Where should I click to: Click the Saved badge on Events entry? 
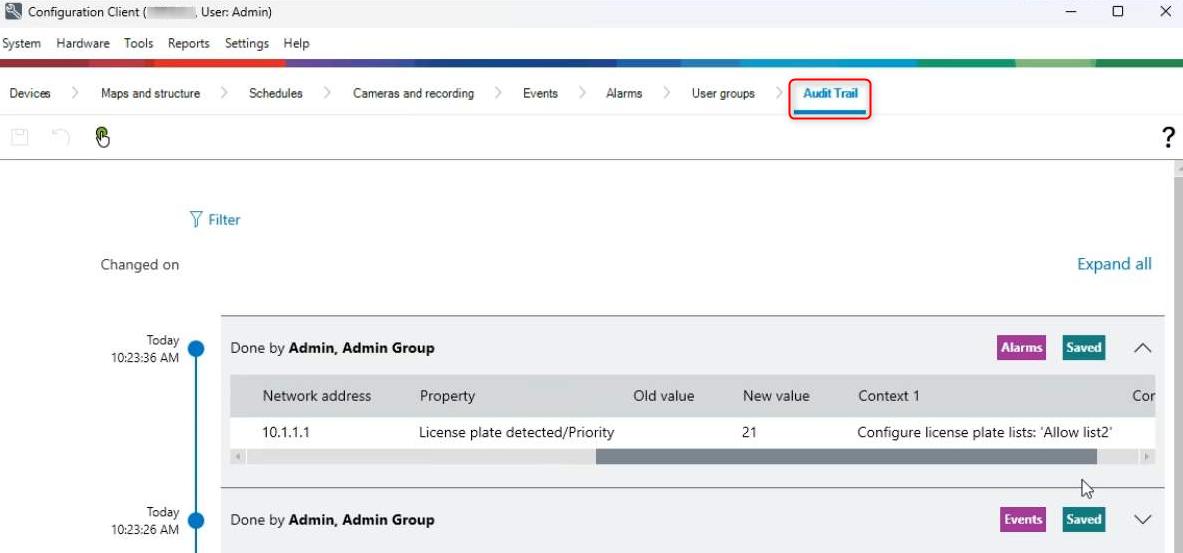(1083, 519)
